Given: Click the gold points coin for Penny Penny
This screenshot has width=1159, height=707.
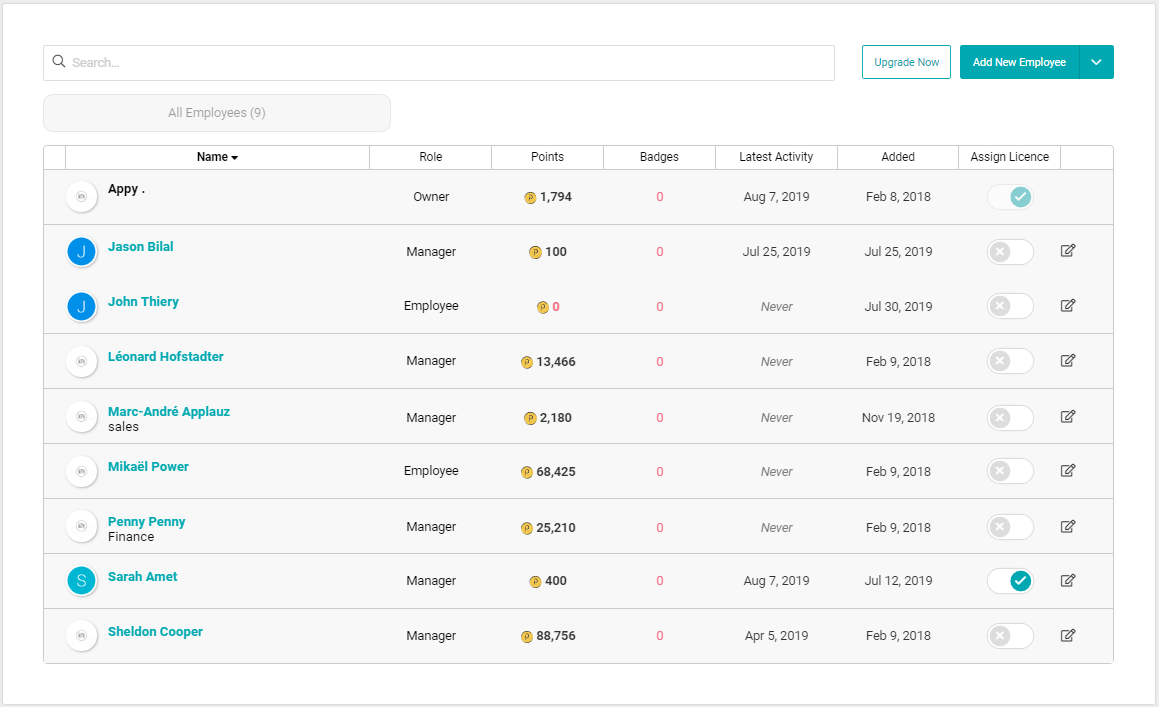Looking at the screenshot, I should (x=527, y=528).
